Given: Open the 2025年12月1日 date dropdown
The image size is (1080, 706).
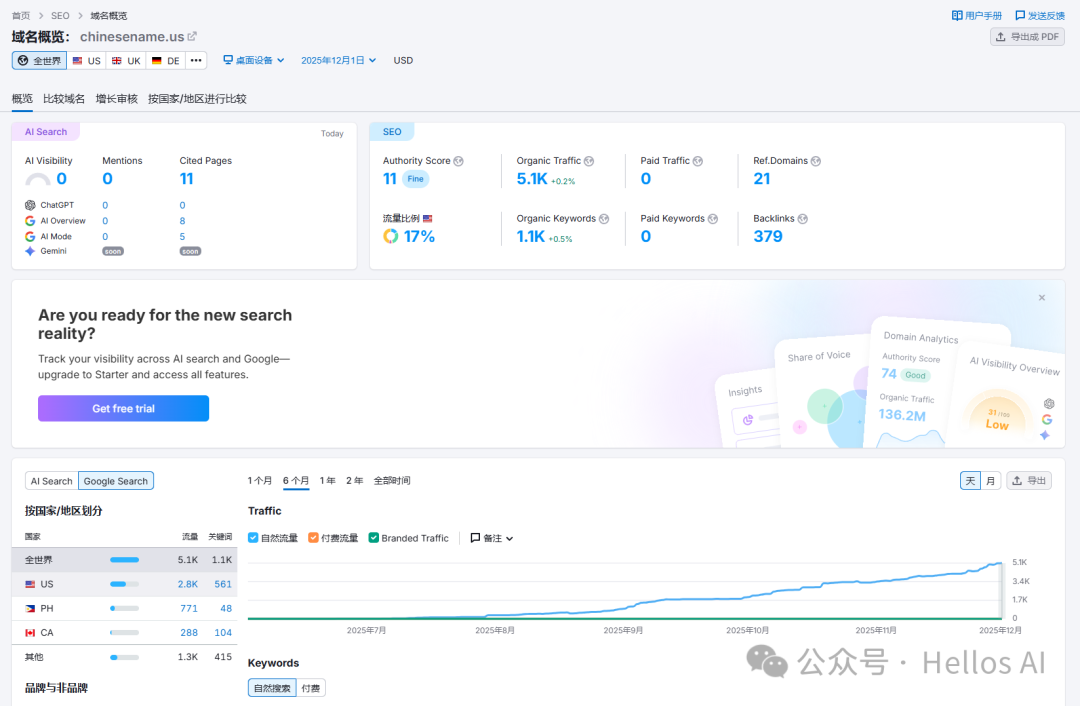Looking at the screenshot, I should pyautogui.click(x=338, y=61).
